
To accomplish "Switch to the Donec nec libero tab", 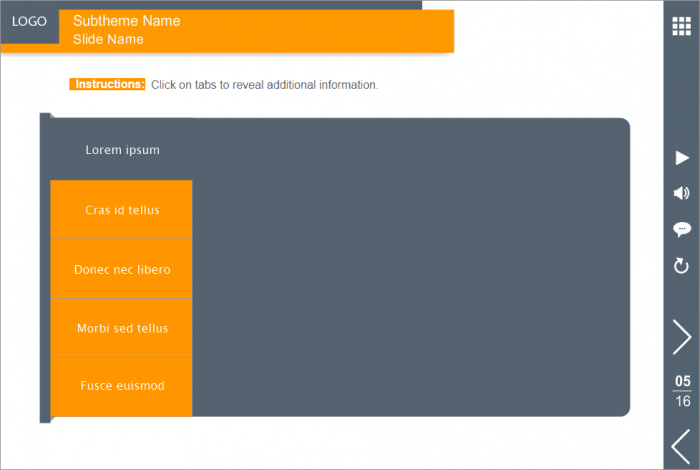I will [122, 269].
